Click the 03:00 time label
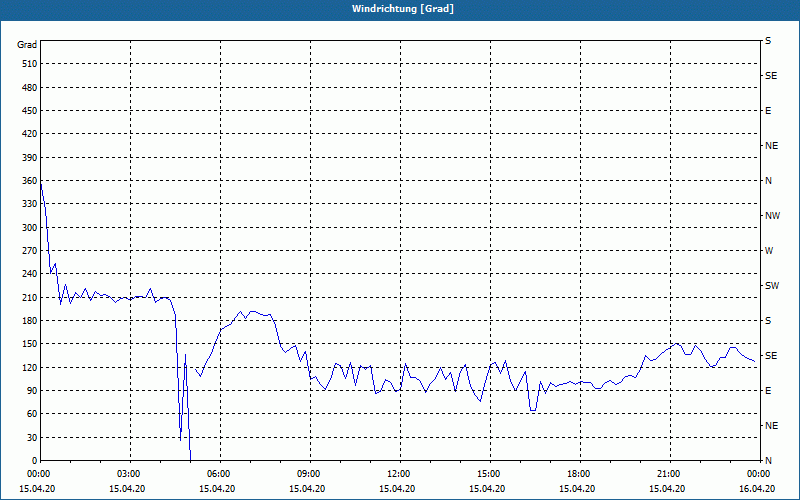This screenshot has height=500, width=800. [130, 473]
